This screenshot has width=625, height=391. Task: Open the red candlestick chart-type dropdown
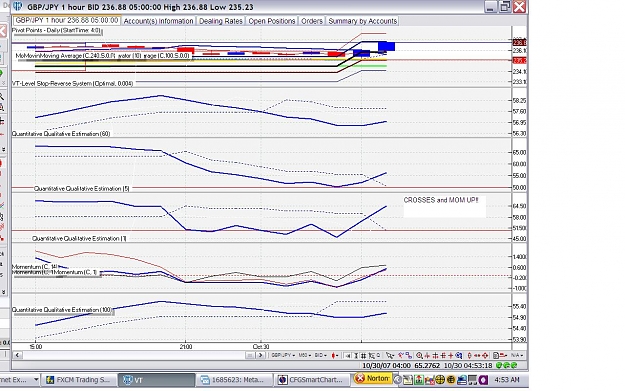(x=335, y=355)
